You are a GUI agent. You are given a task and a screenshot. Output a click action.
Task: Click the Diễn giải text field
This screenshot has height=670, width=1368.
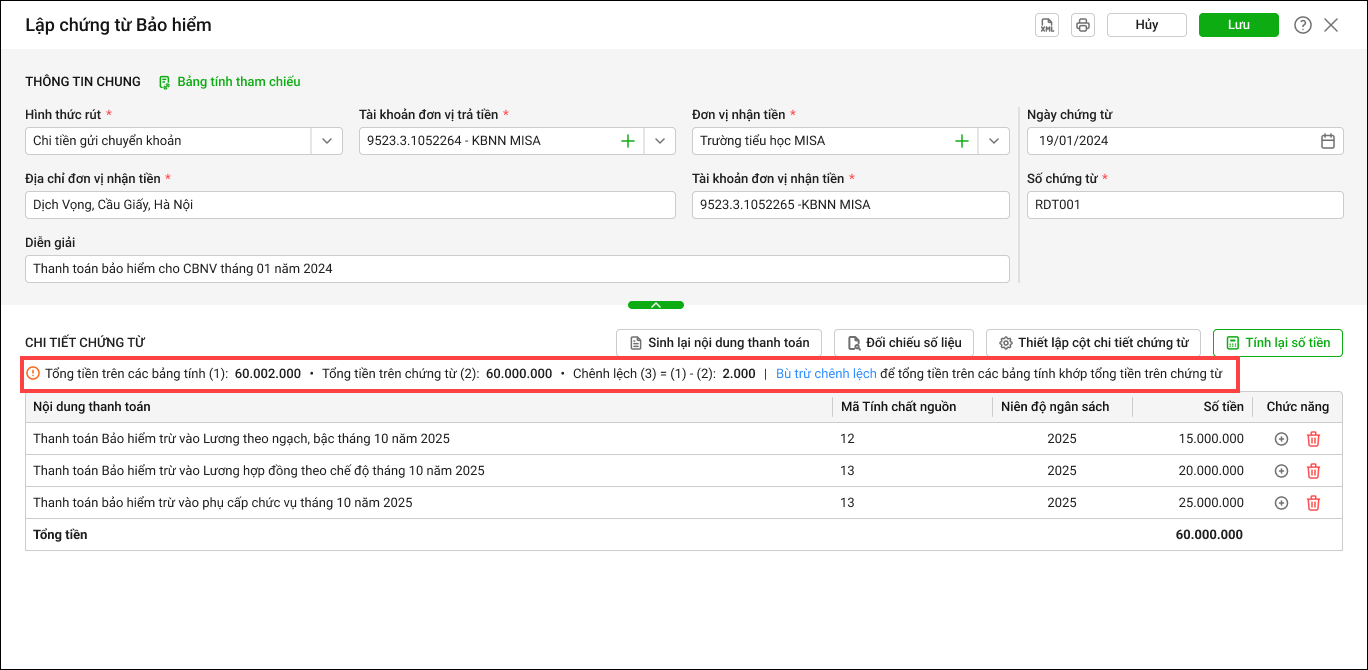click(517, 269)
